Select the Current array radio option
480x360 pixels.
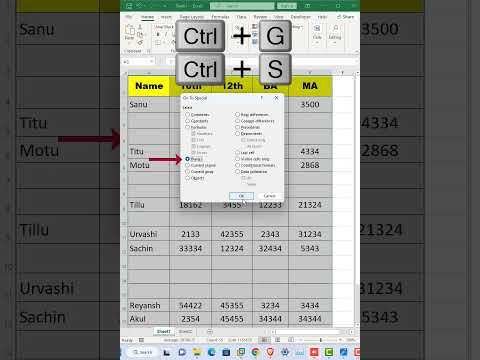(x=187, y=172)
